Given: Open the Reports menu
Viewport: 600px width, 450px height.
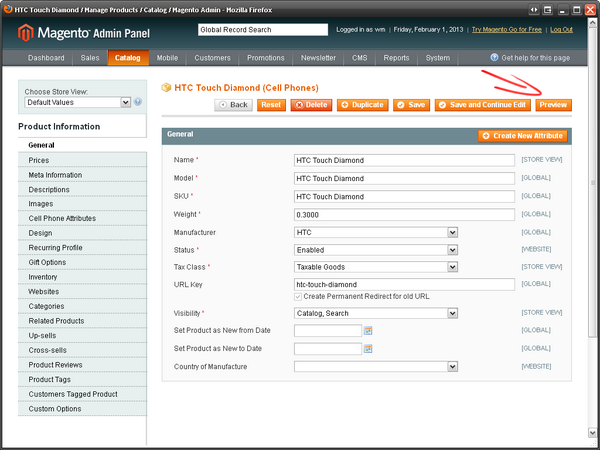Looking at the screenshot, I should click(x=396, y=58).
